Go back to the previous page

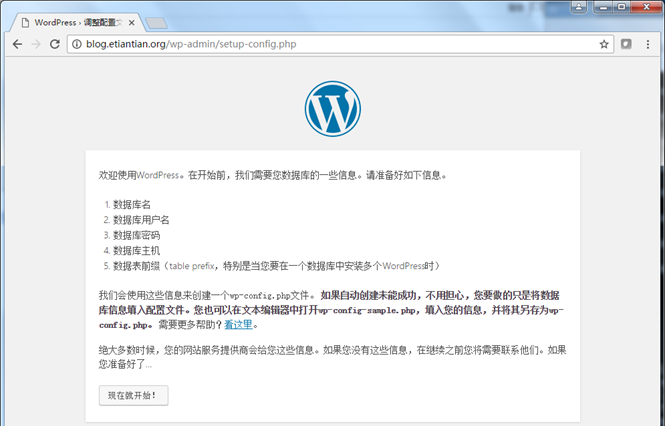[17, 44]
